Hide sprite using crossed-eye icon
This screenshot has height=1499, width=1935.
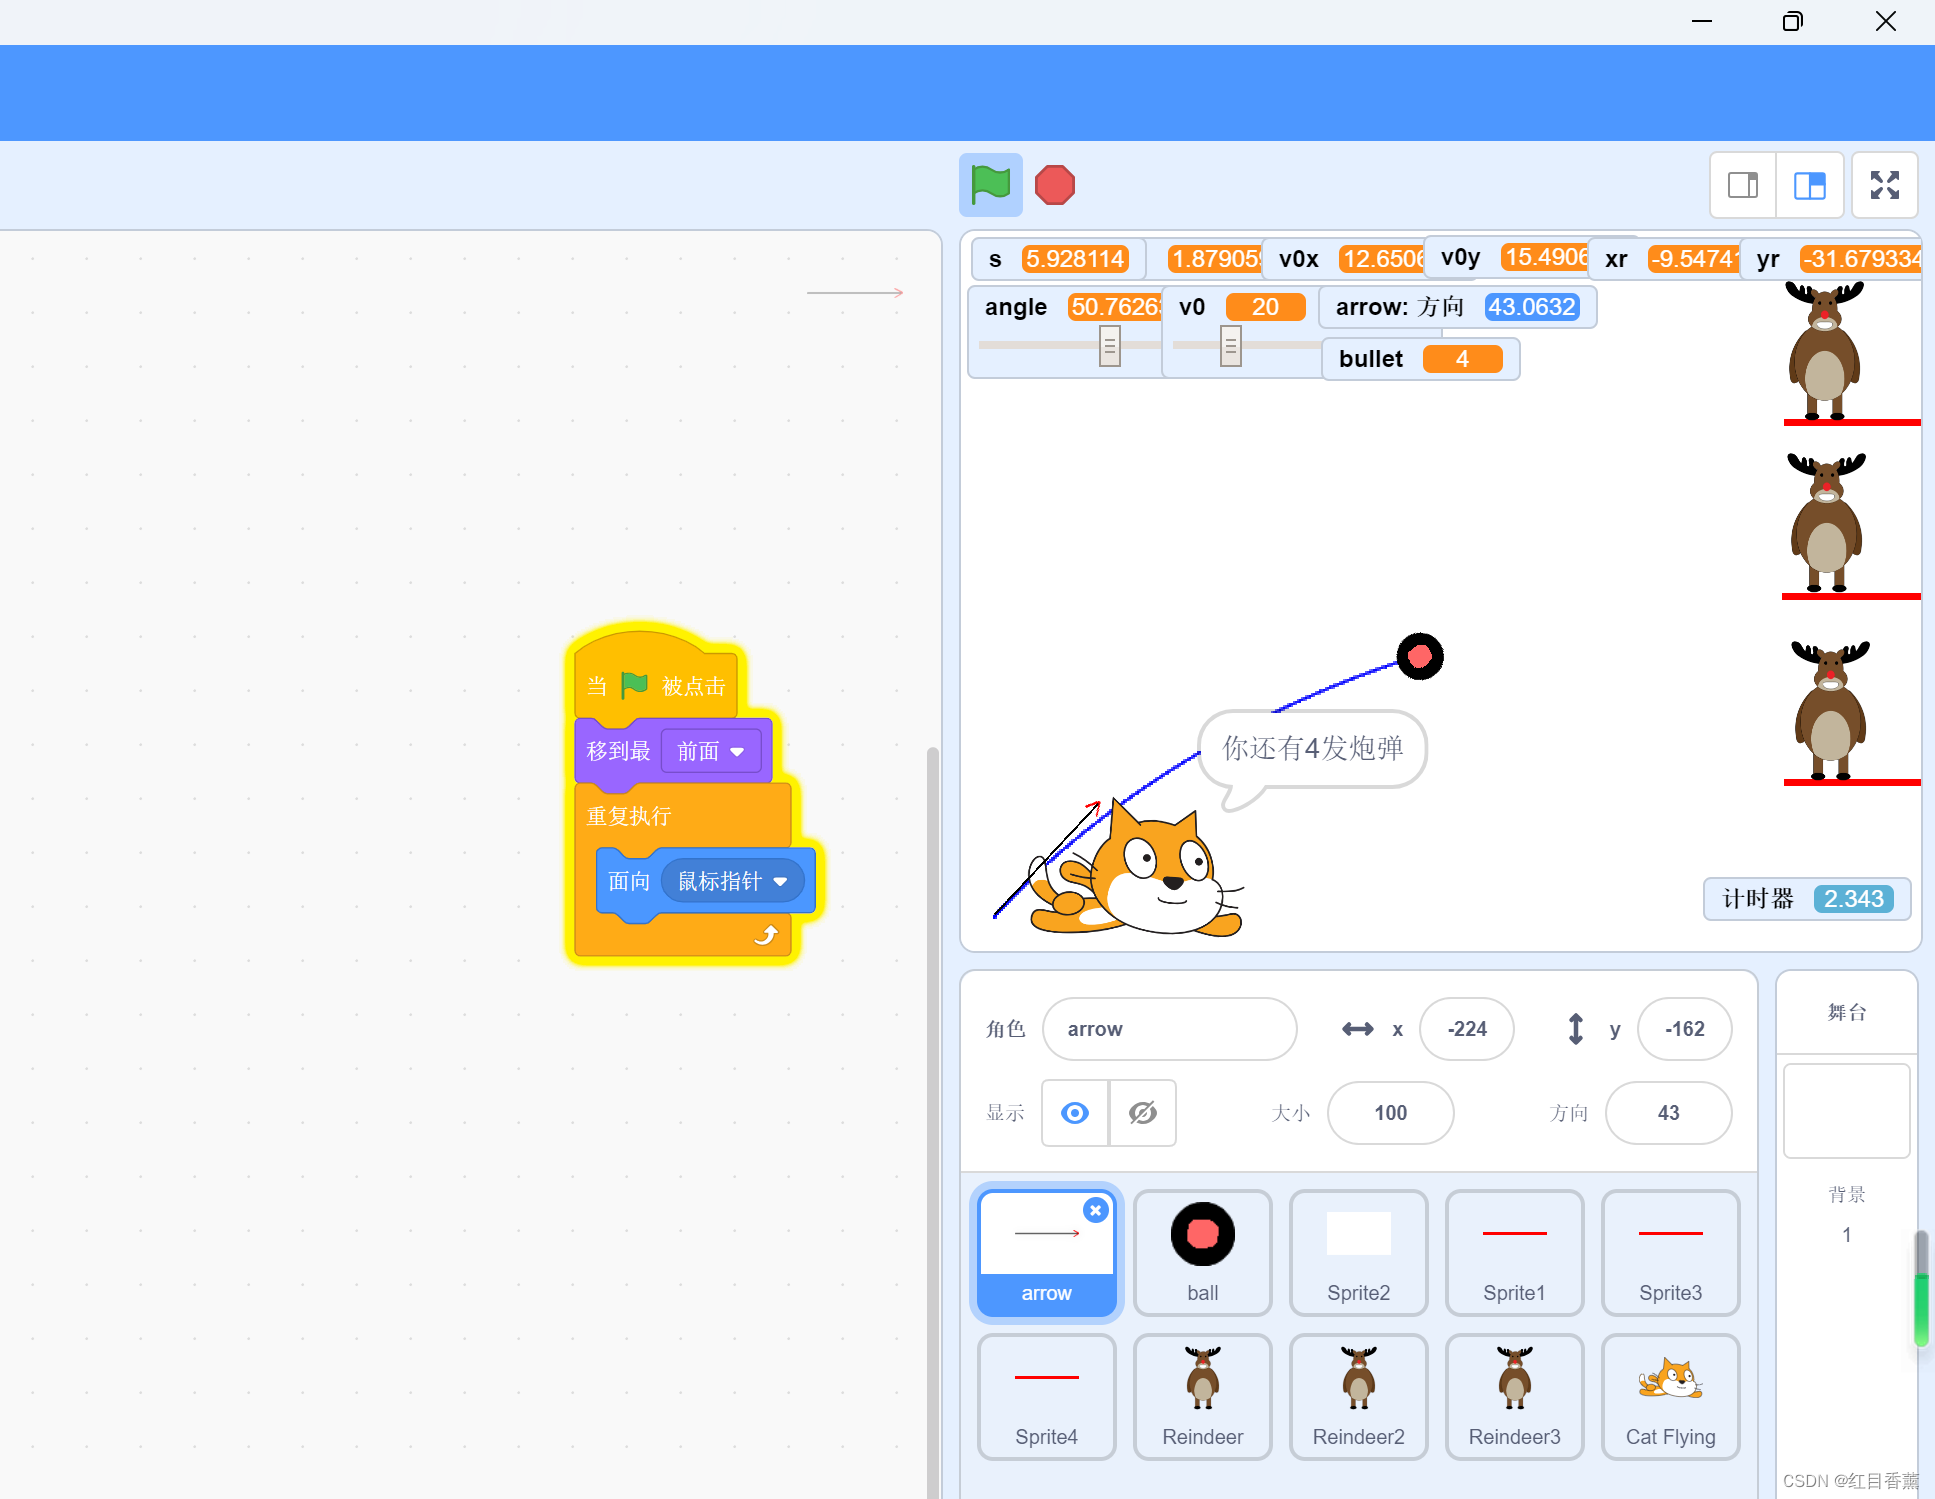1142,1113
